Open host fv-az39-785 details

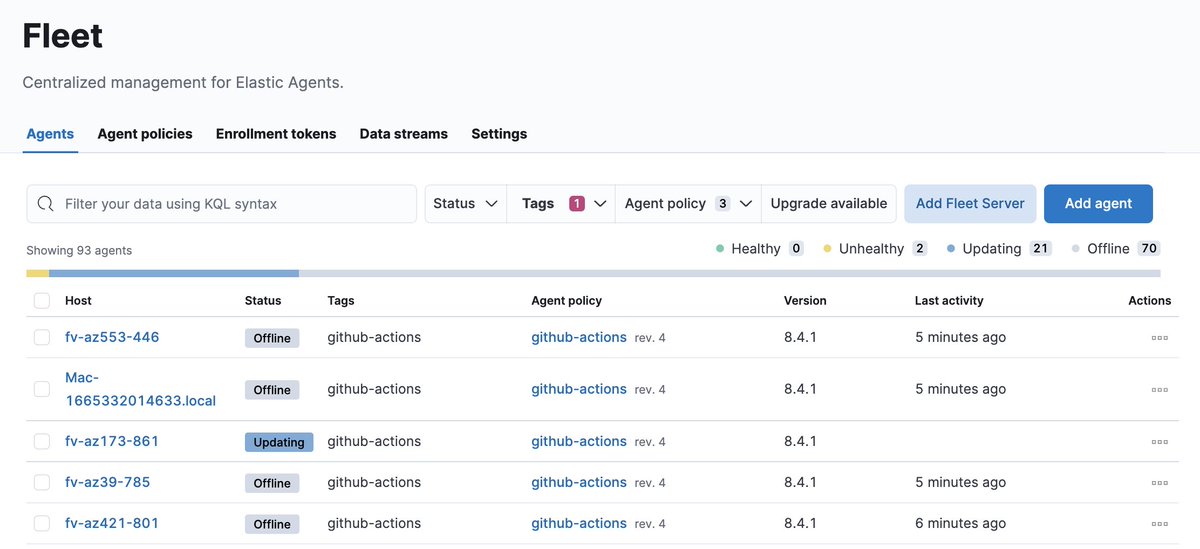coord(107,482)
